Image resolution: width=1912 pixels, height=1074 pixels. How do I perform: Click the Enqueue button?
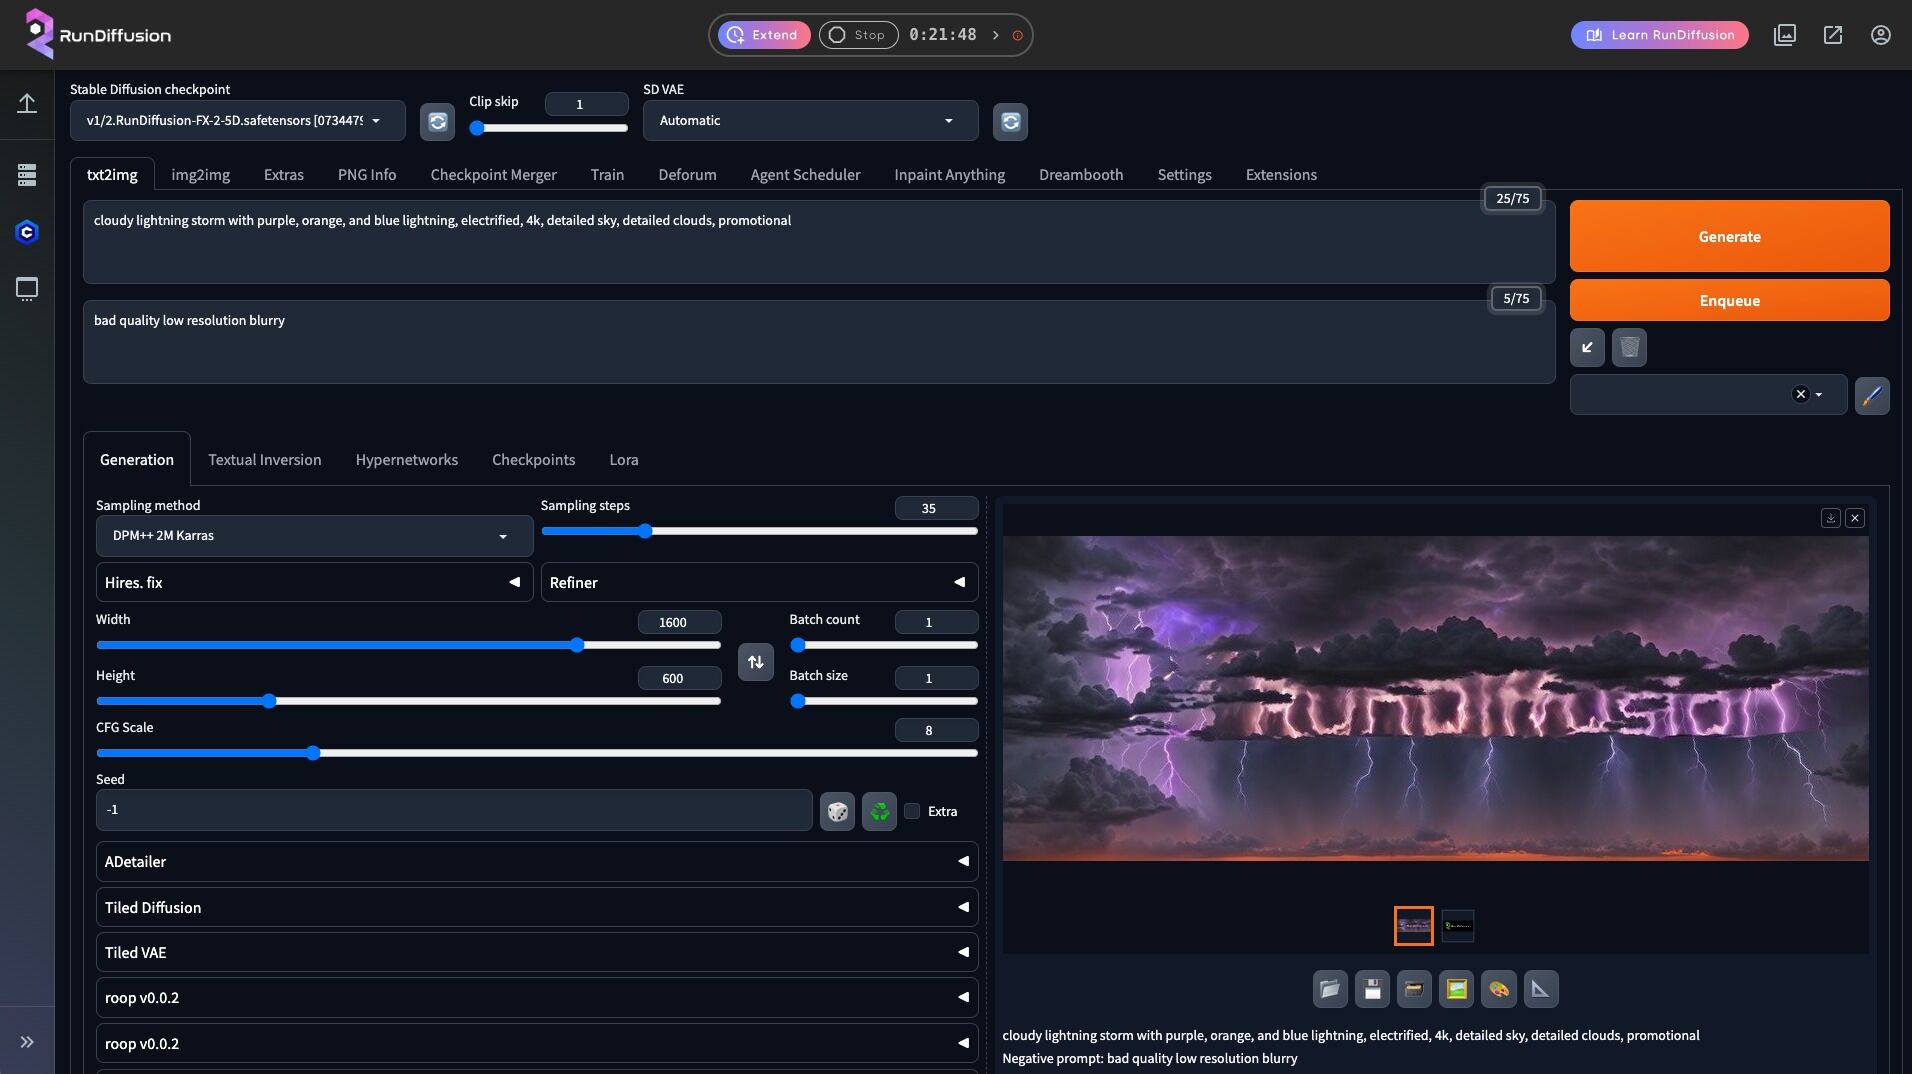(1730, 300)
